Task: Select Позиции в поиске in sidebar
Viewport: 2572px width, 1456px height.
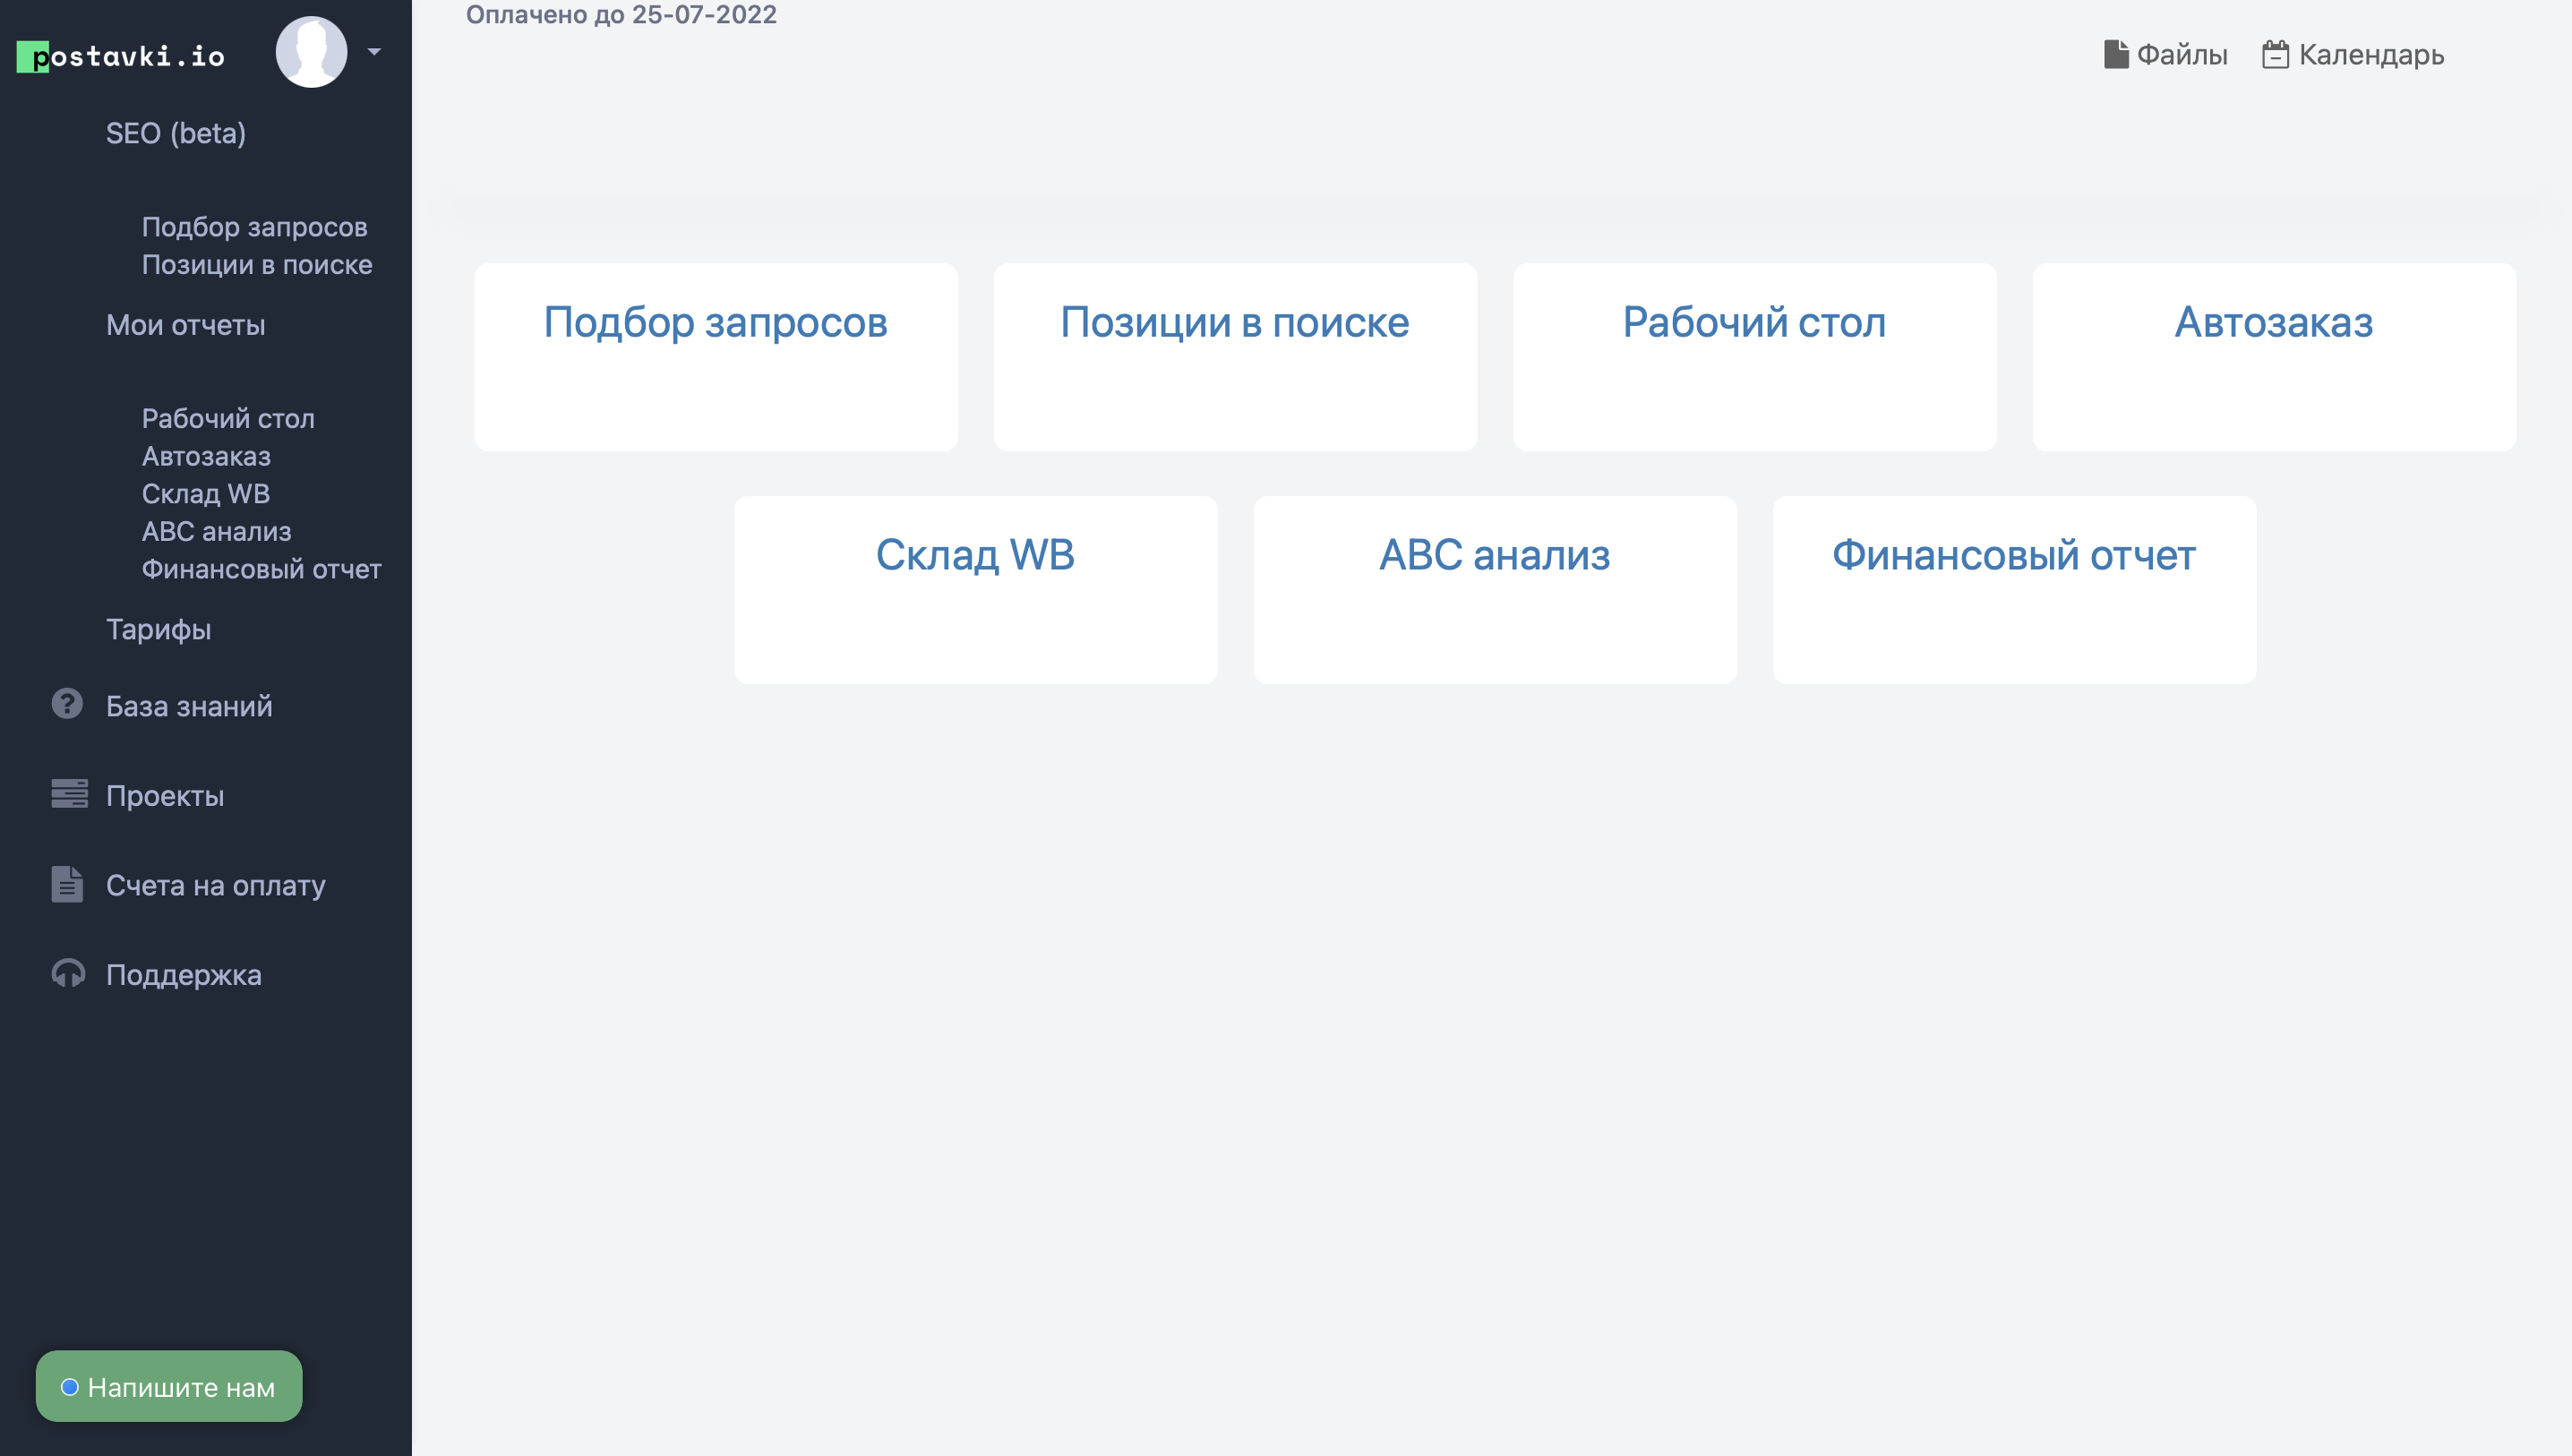Action: 257,264
